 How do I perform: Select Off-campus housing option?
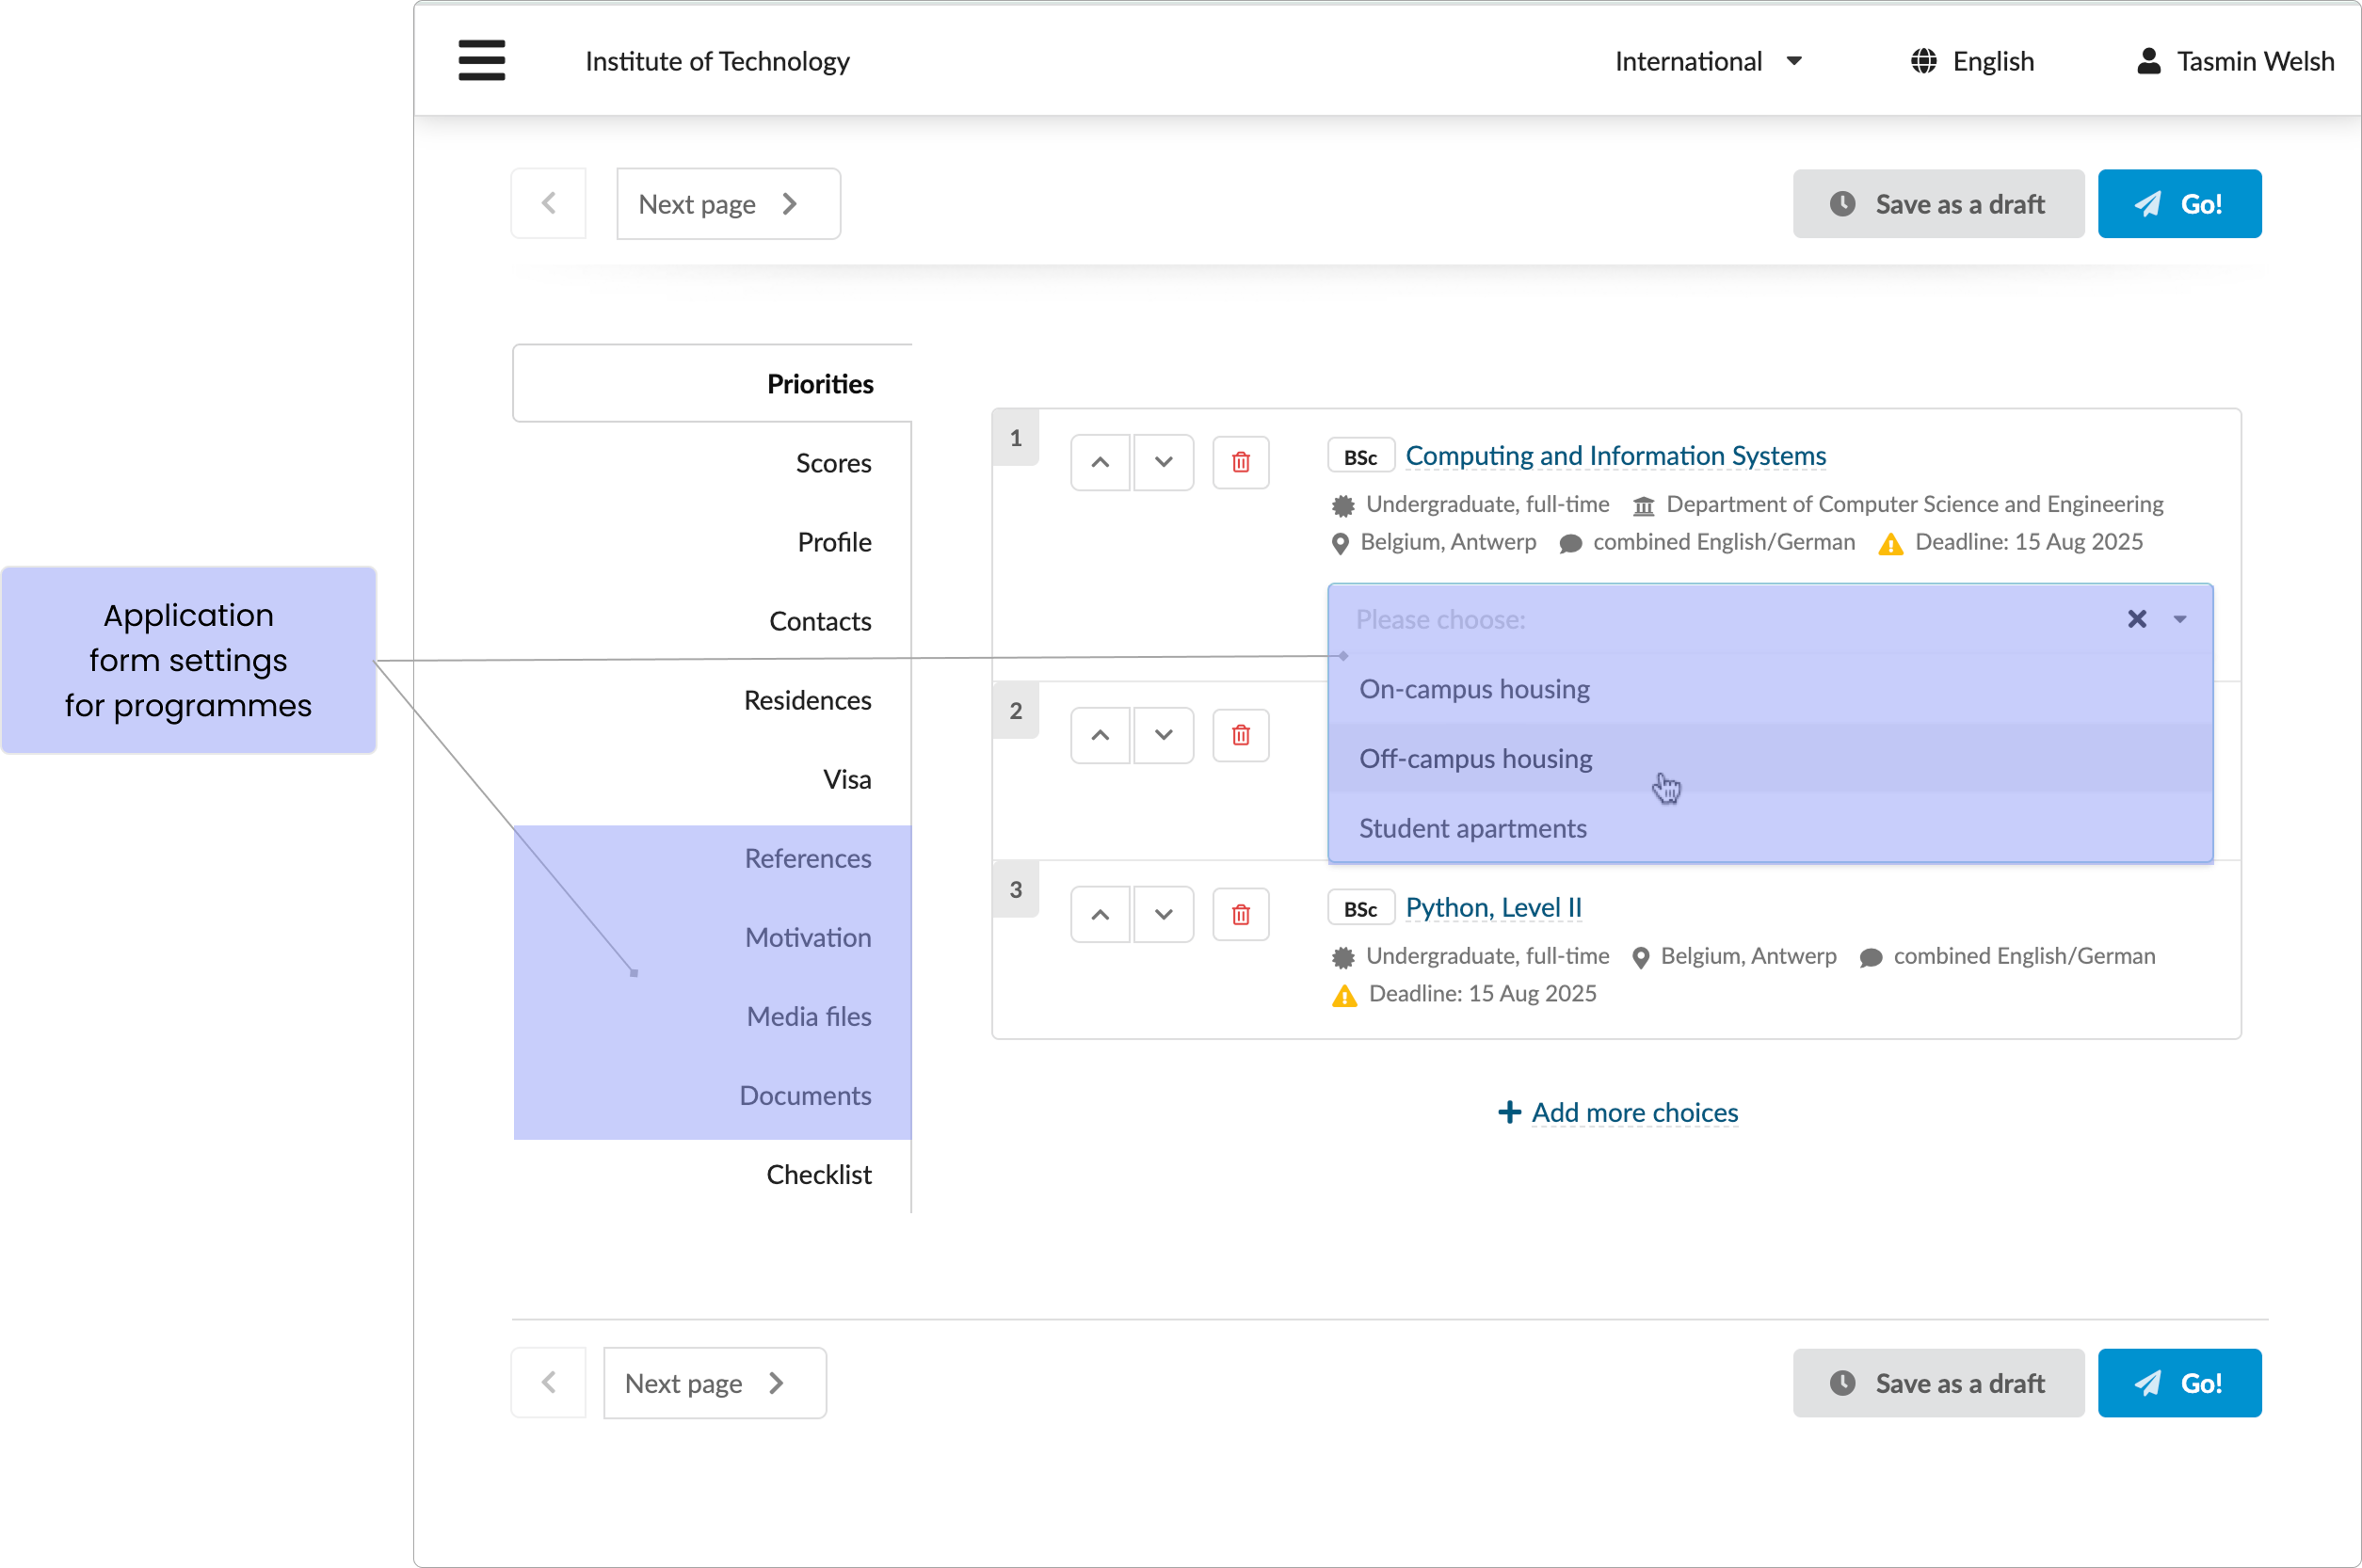[x=1770, y=759]
